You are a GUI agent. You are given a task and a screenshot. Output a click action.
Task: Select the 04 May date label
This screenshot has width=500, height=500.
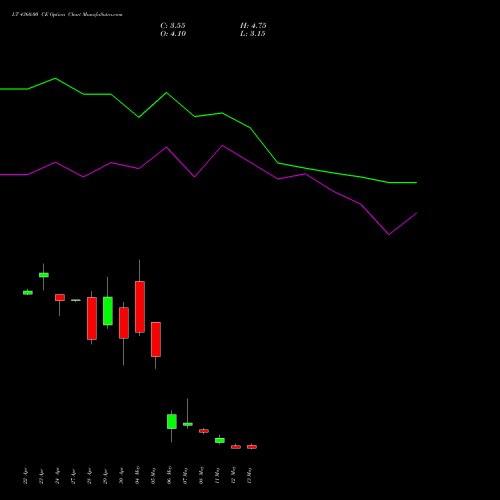(x=138, y=475)
